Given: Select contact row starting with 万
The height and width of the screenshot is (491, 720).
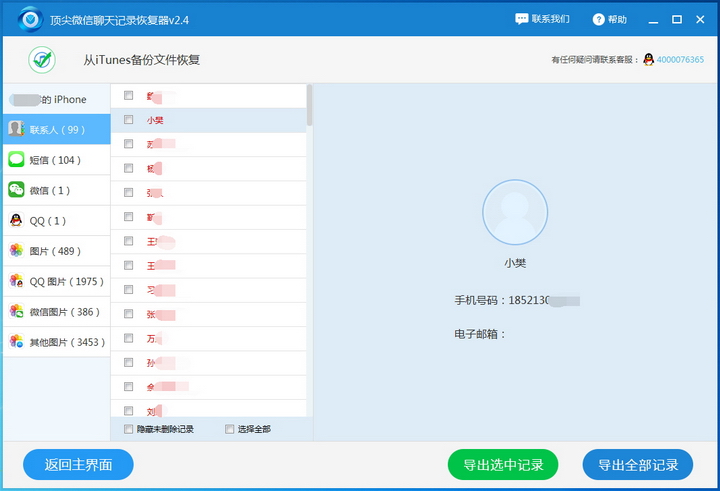Looking at the screenshot, I should click(208, 339).
